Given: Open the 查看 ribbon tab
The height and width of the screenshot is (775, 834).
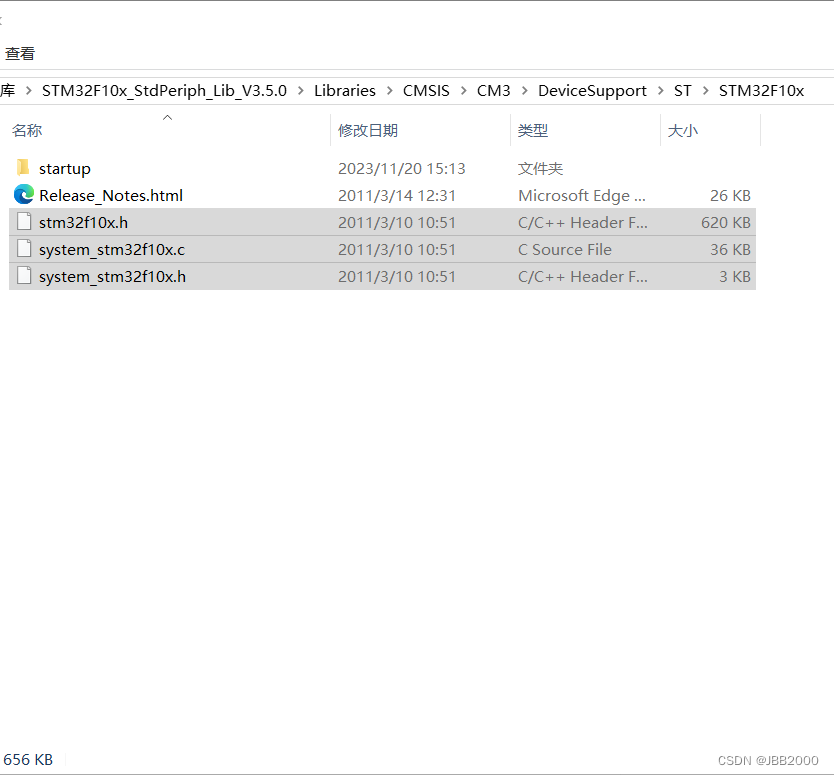Looking at the screenshot, I should (20, 53).
